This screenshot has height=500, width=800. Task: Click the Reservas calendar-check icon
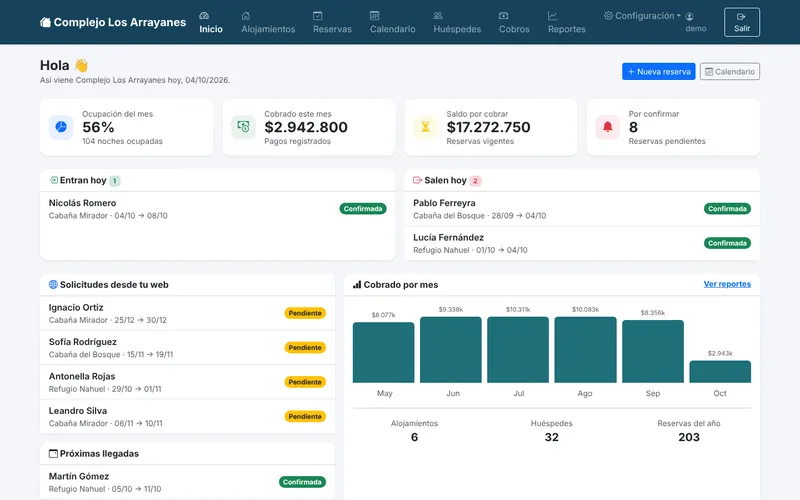tap(317, 16)
